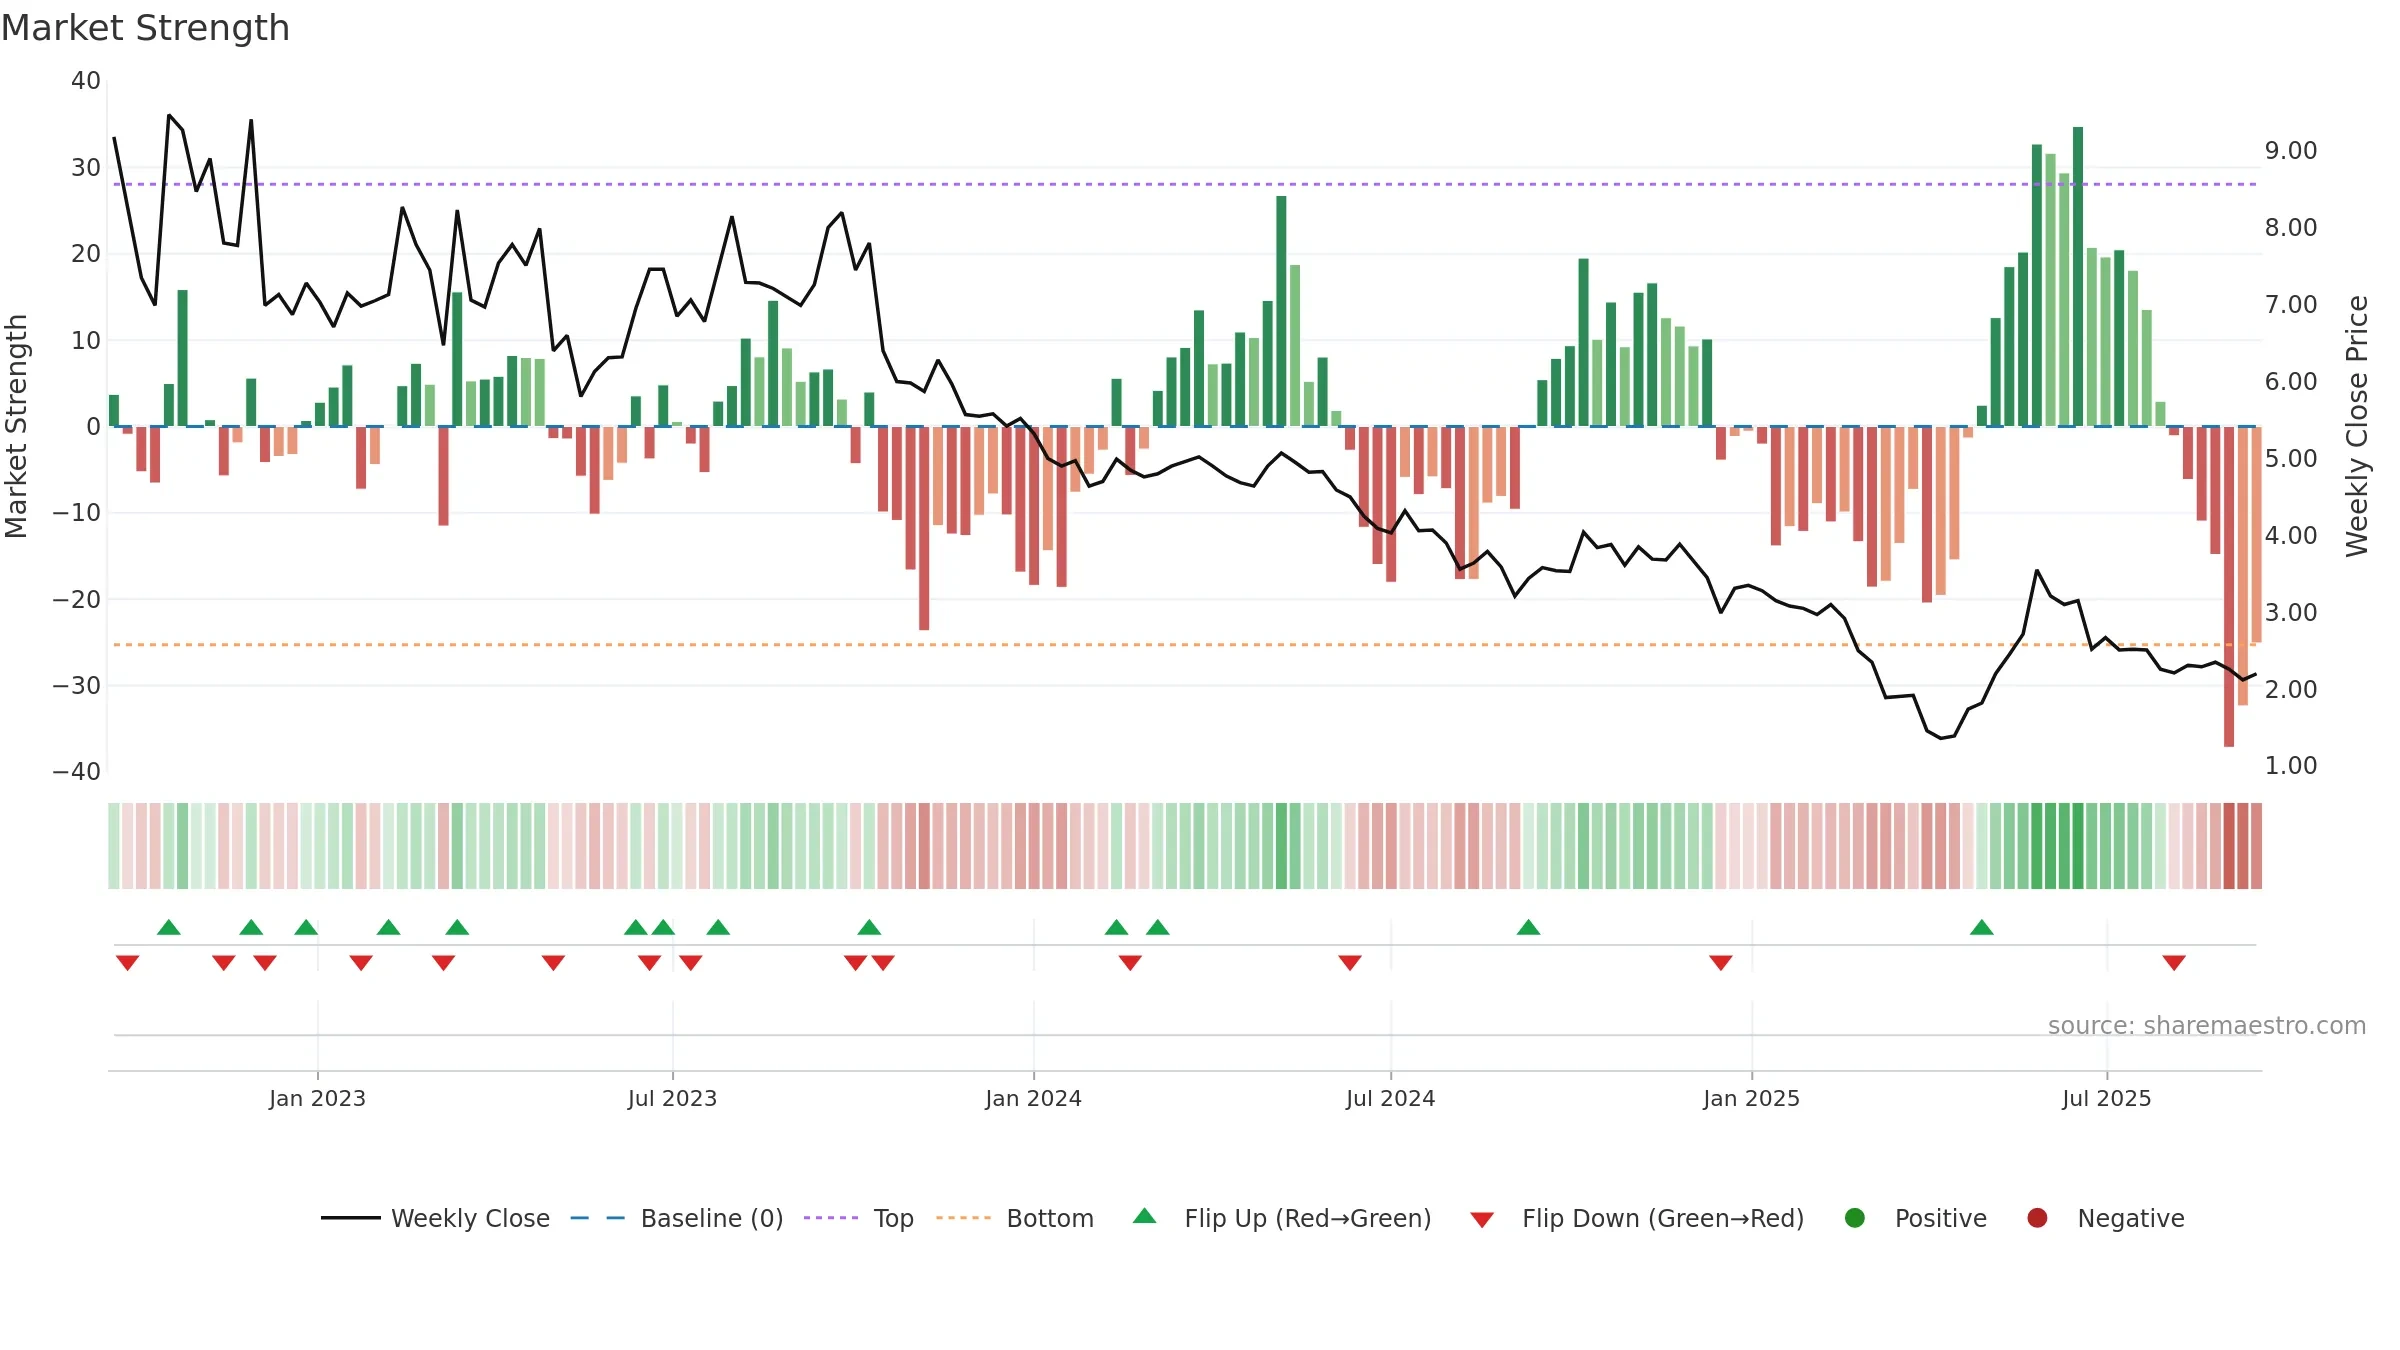Toggle the Flip Down (Green→Red) legend label

coord(1663,1218)
